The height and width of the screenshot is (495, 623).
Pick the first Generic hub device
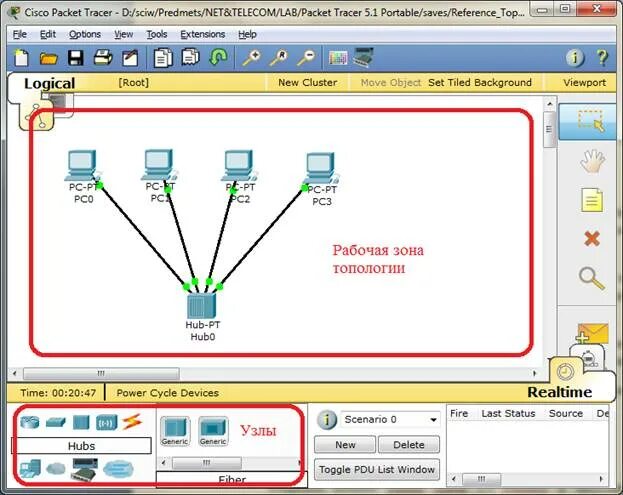(x=175, y=431)
